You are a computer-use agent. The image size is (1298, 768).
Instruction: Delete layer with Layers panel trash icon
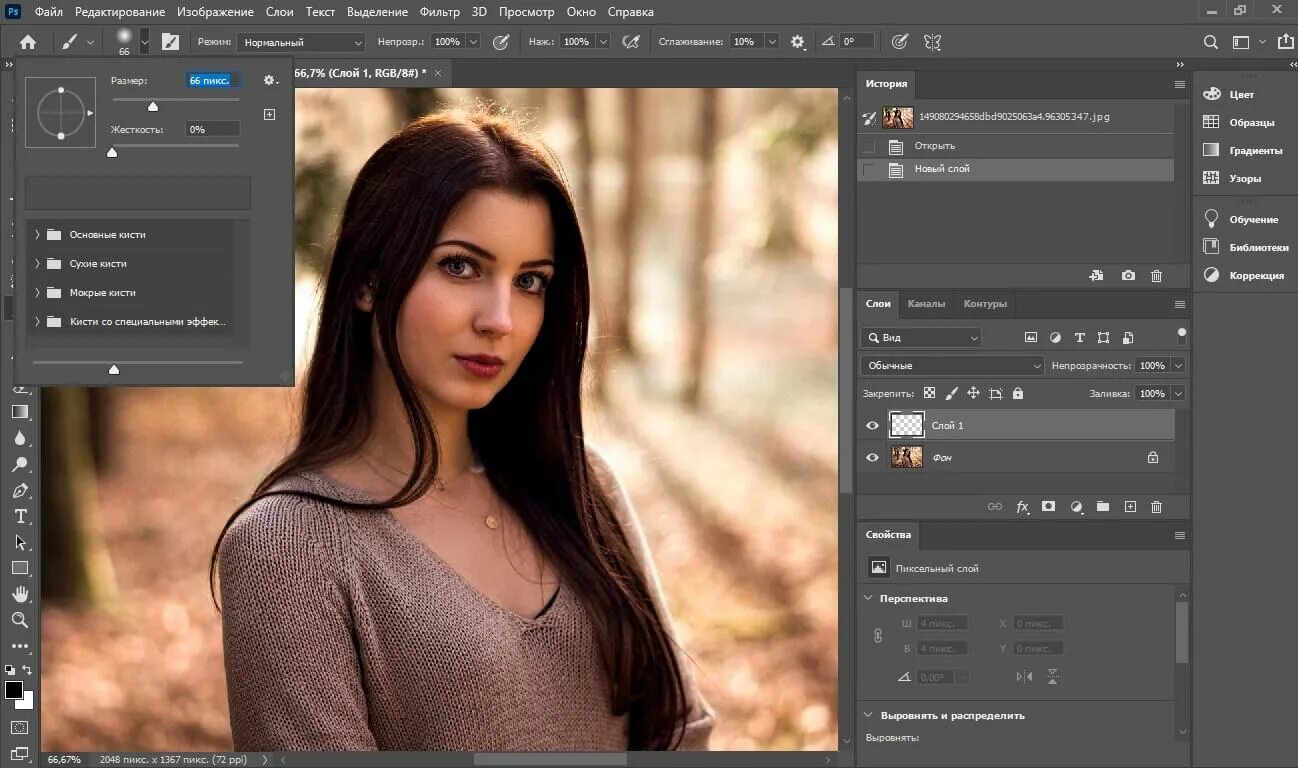pos(1157,507)
